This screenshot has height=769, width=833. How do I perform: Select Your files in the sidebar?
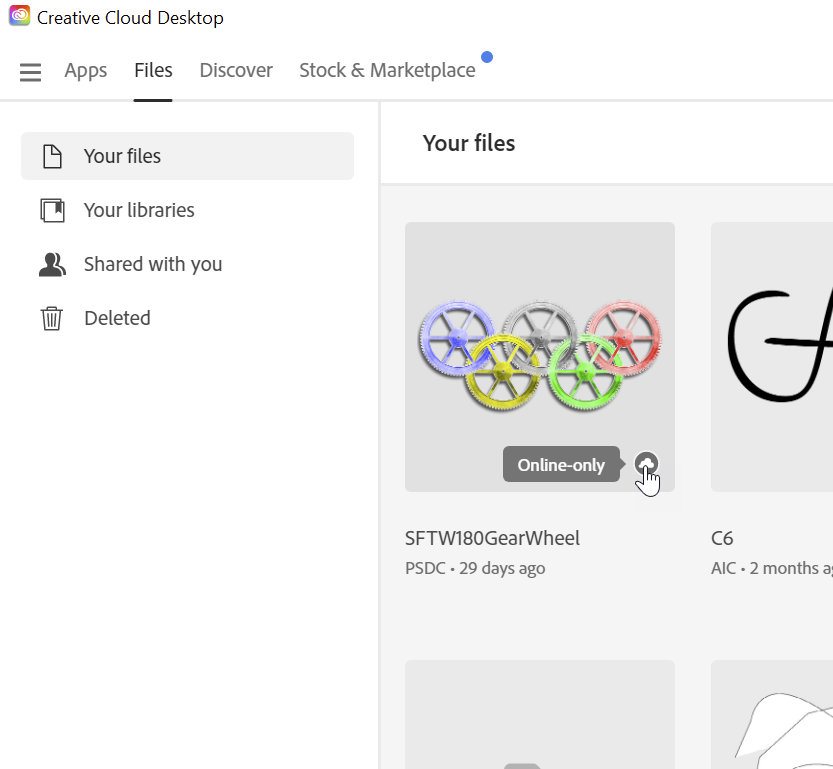point(120,155)
